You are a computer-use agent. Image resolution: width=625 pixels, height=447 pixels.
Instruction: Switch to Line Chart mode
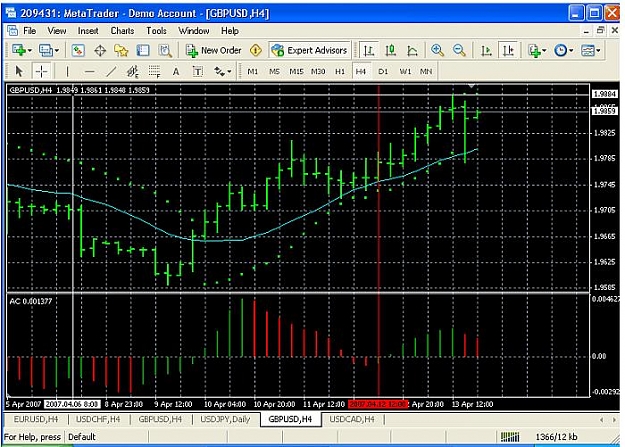pos(412,51)
